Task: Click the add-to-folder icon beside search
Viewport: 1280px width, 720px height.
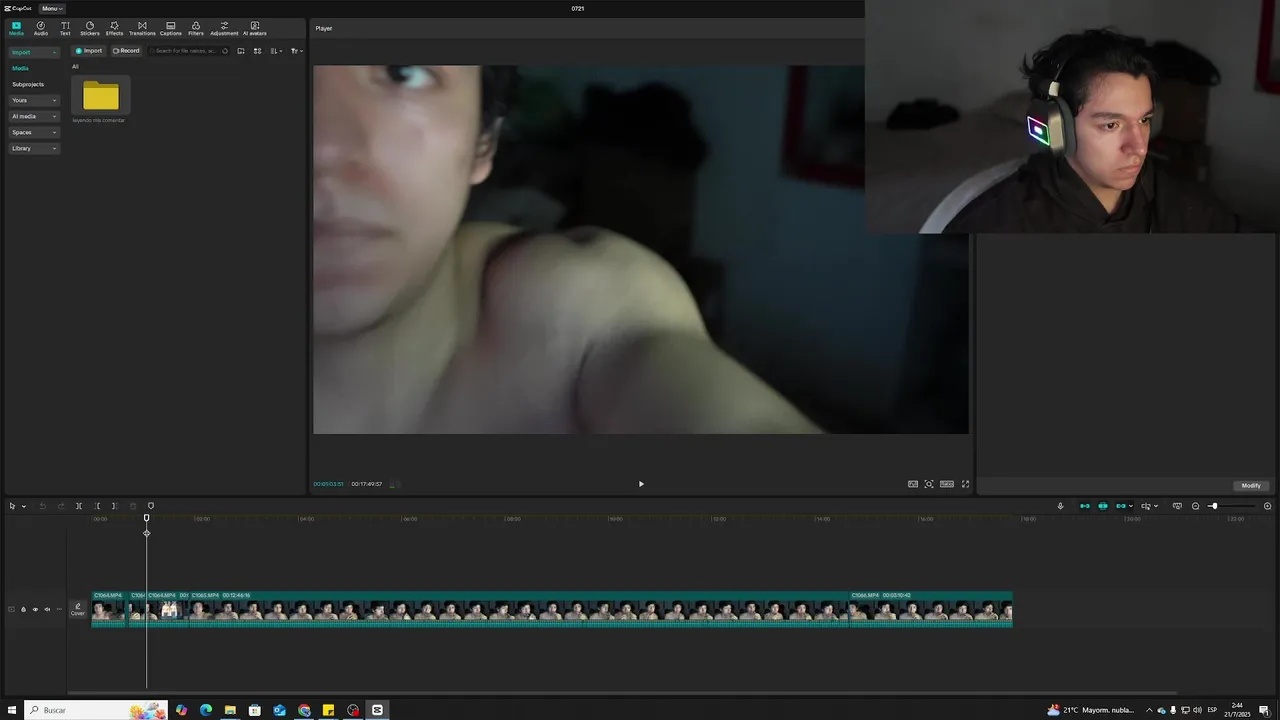Action: [x=241, y=51]
